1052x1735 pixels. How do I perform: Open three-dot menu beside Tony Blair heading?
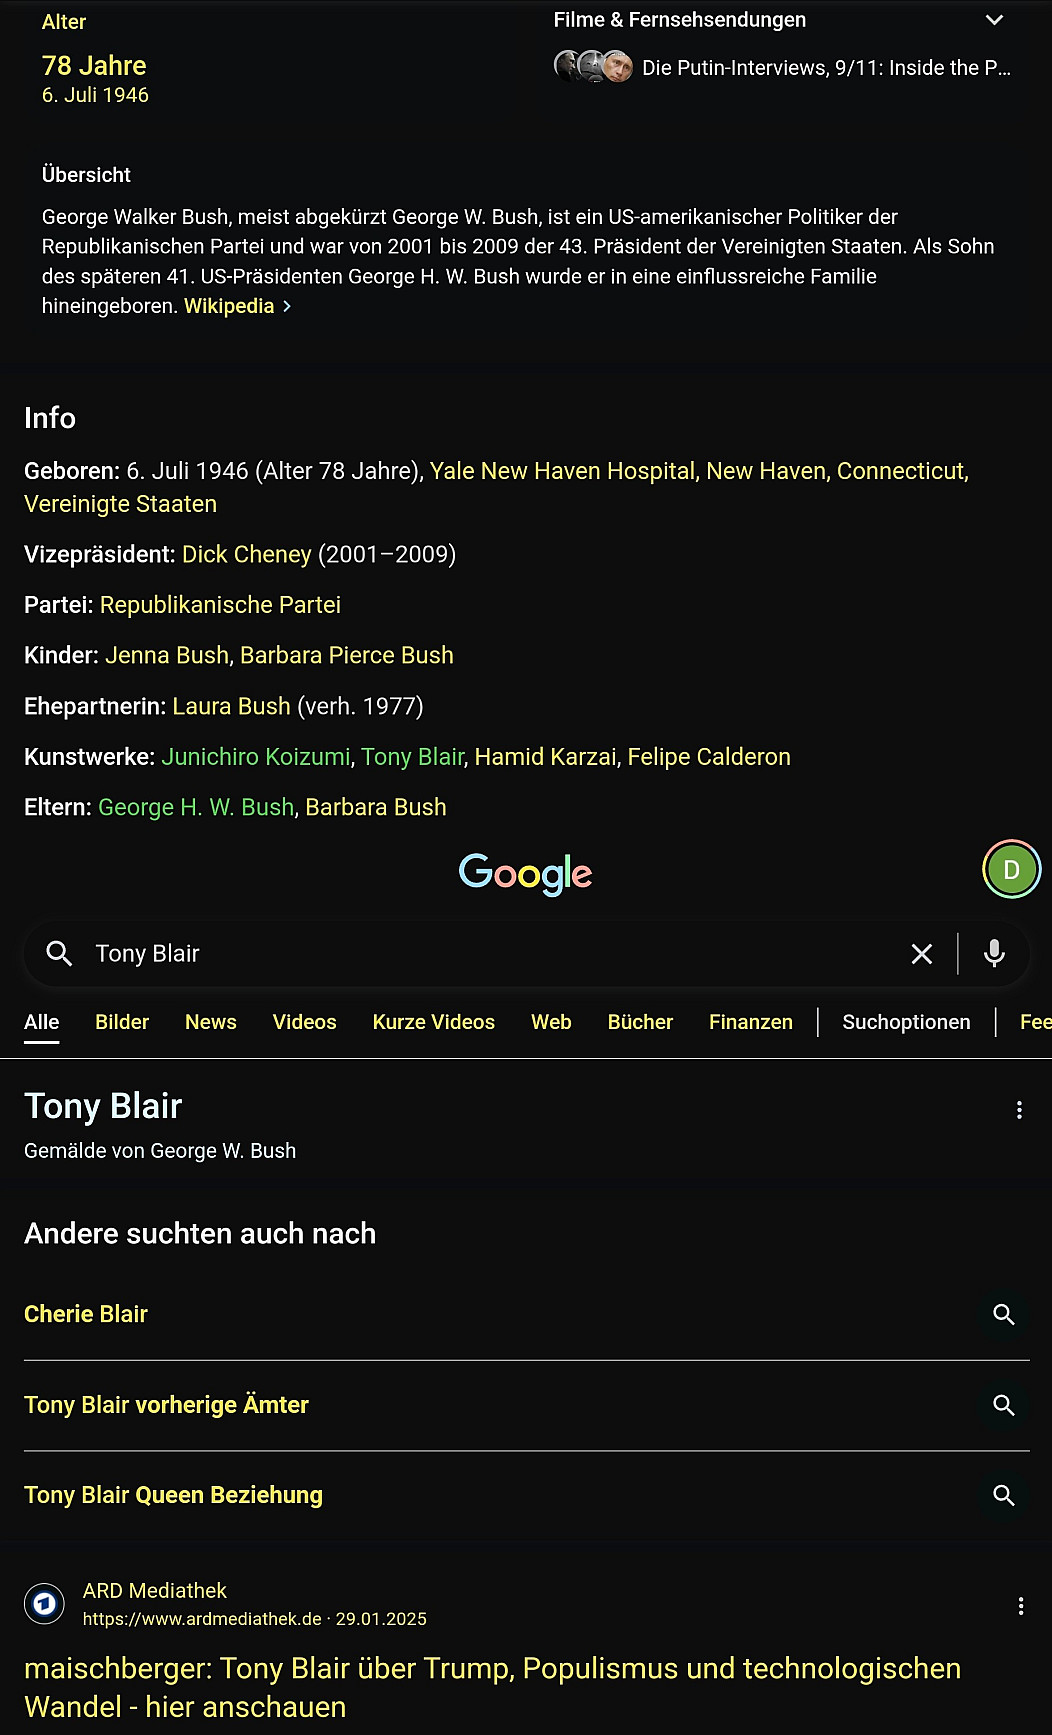tap(1019, 1110)
